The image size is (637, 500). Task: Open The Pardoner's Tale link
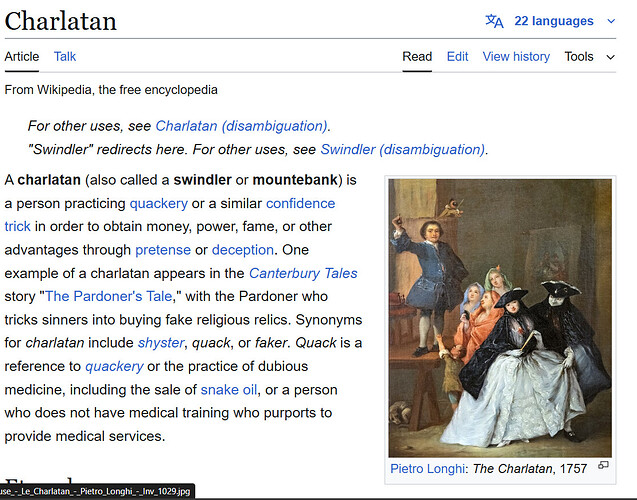click(x=108, y=297)
